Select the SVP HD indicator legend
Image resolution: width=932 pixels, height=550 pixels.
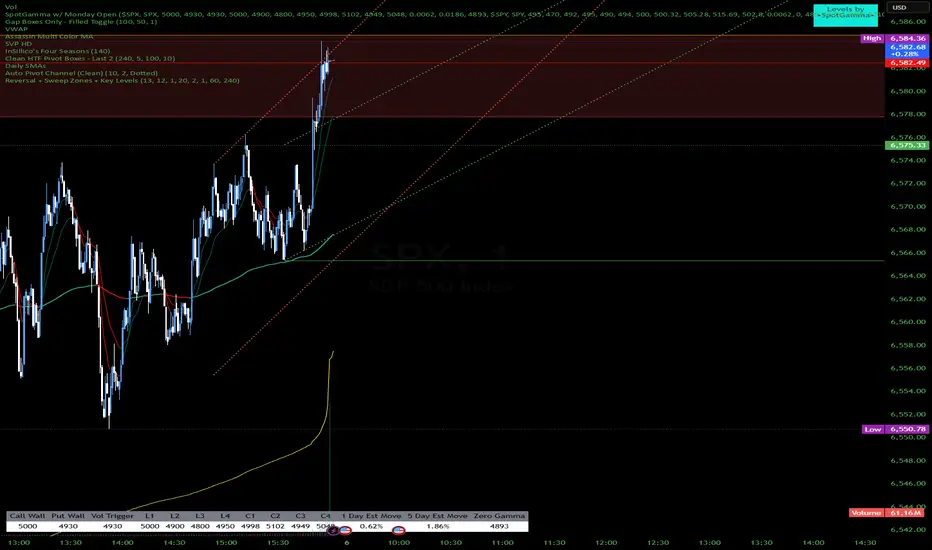[x=18, y=44]
